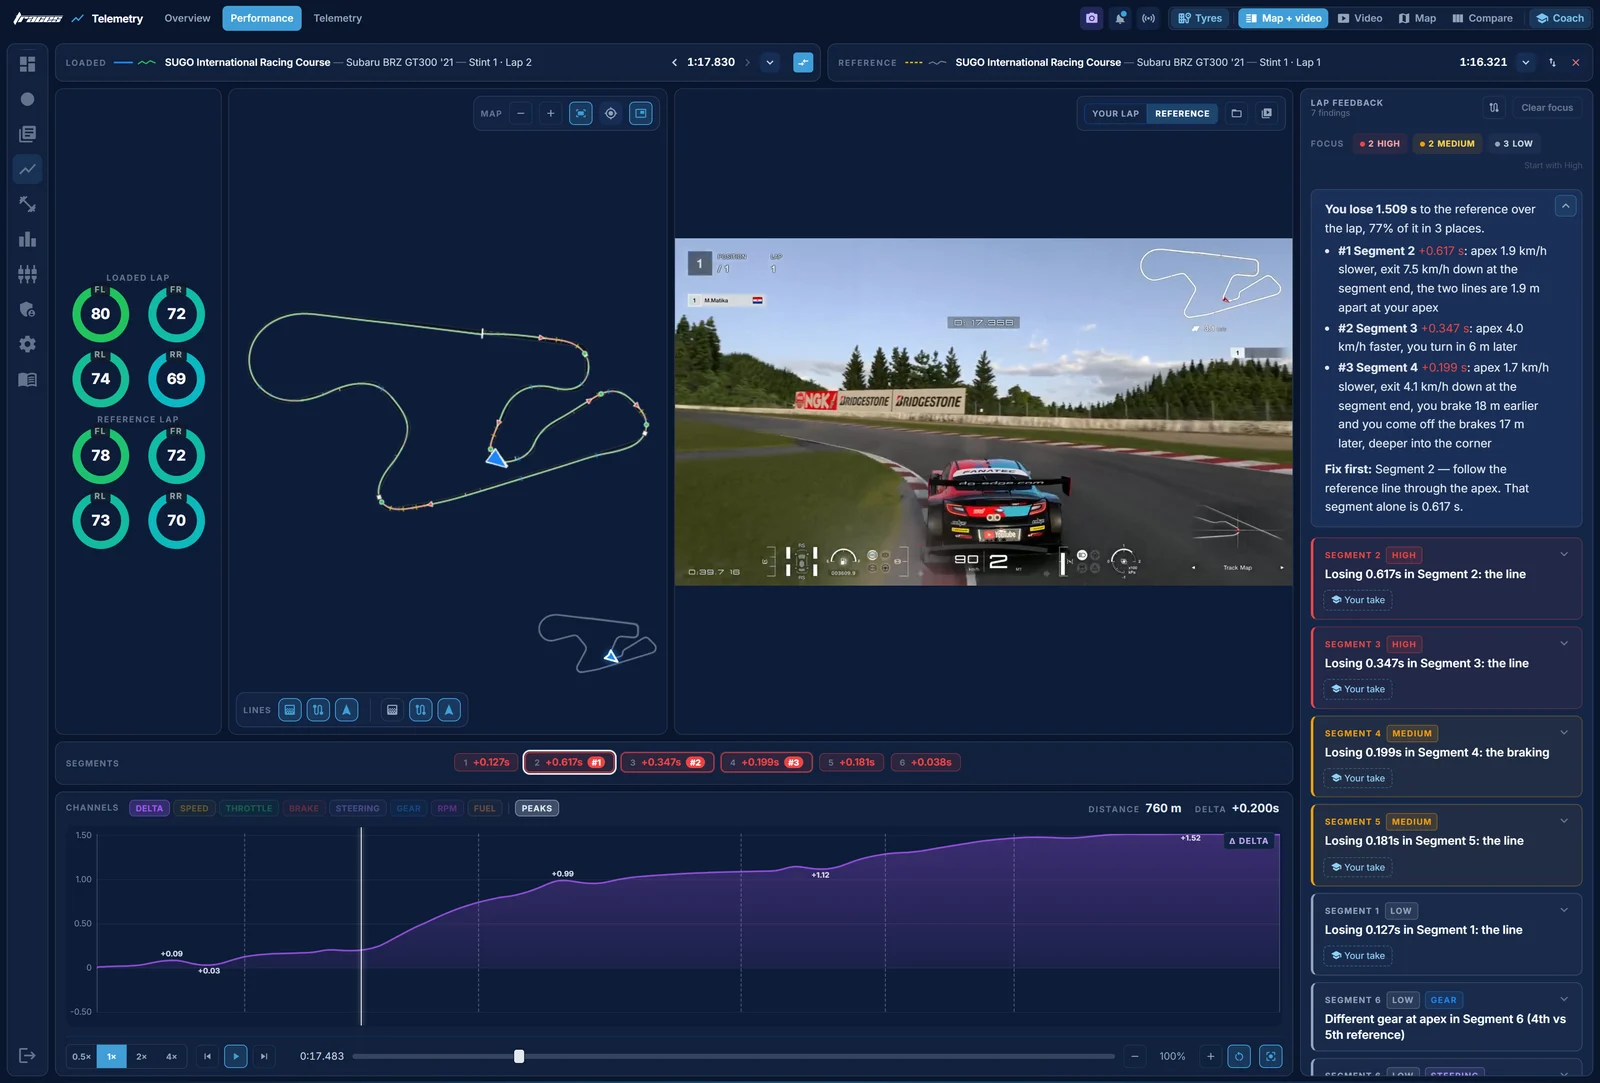This screenshot has width=1600, height=1083.
Task: Expand Segment 3 HIGH finding card
Action: coord(1564,643)
